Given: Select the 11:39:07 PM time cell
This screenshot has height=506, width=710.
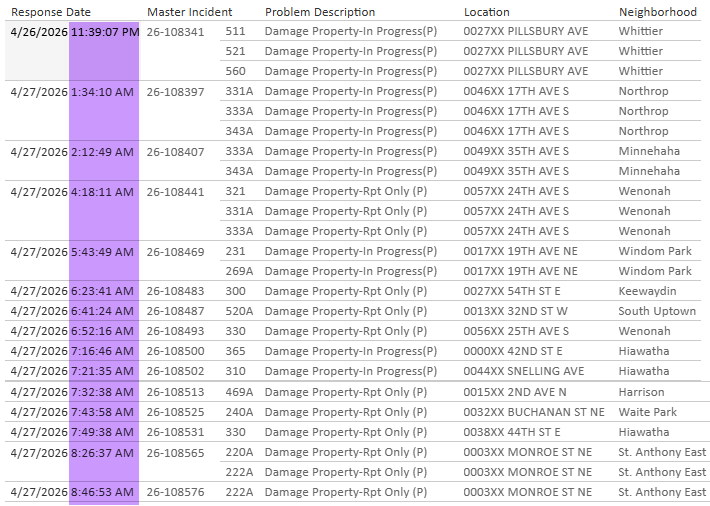Looking at the screenshot, I should coord(105,32).
